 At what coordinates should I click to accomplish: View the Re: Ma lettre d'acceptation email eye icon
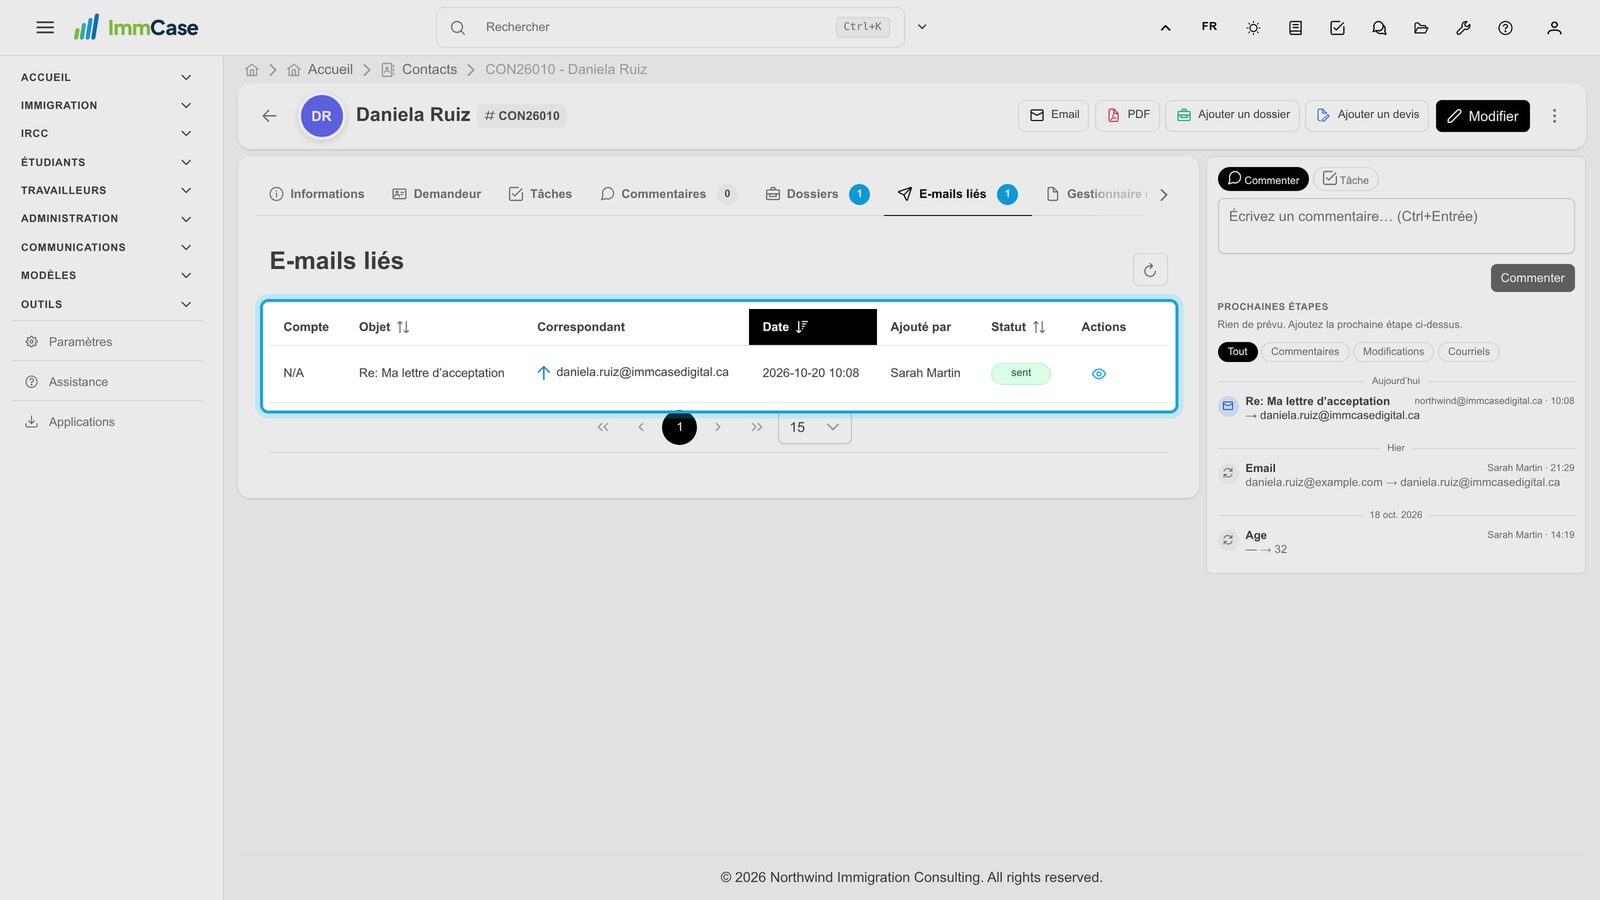[x=1099, y=374]
